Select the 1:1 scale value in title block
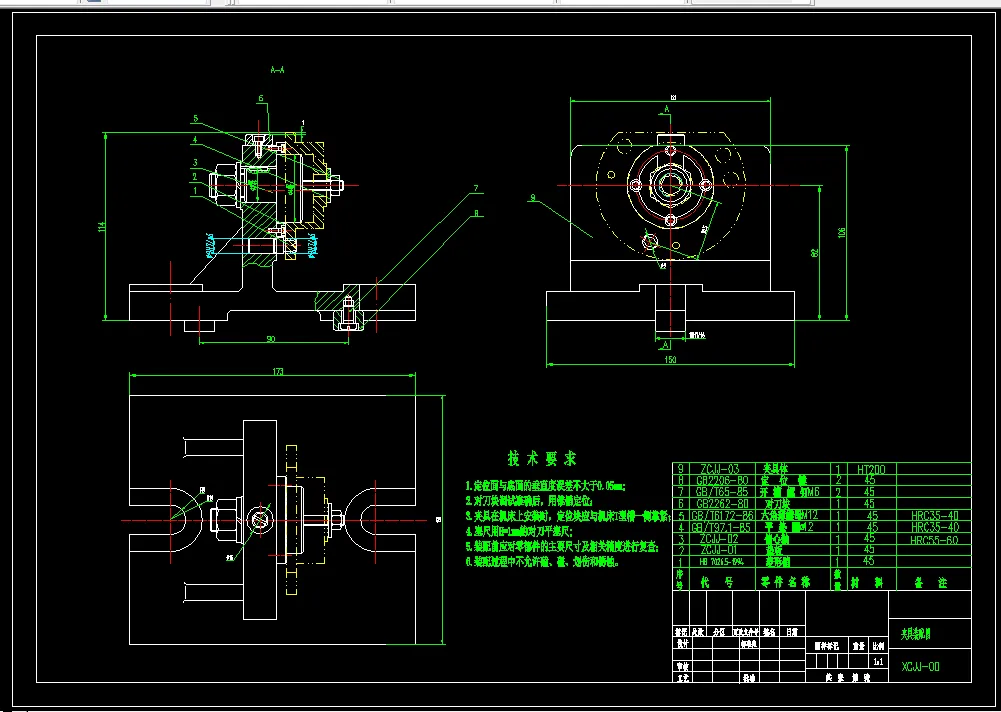Viewport: 1001px width, 712px height. tap(878, 662)
